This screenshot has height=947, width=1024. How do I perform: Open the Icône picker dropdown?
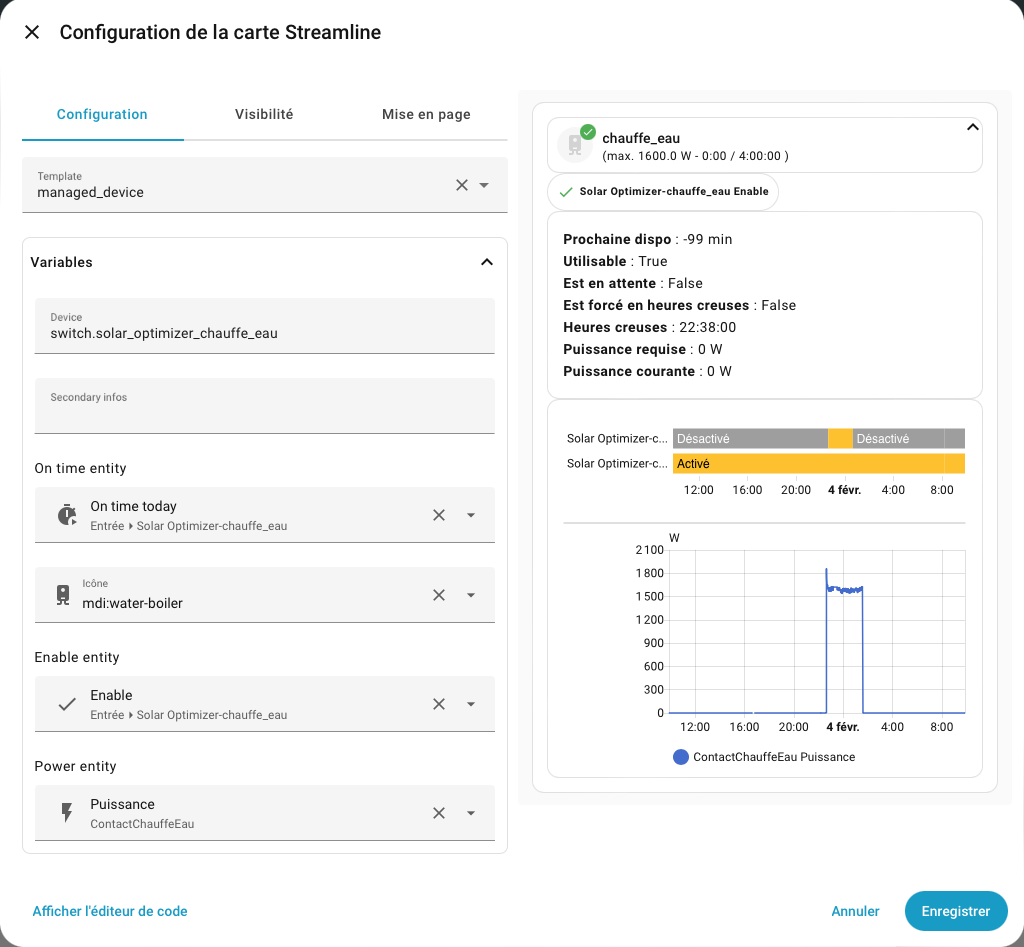(x=471, y=595)
